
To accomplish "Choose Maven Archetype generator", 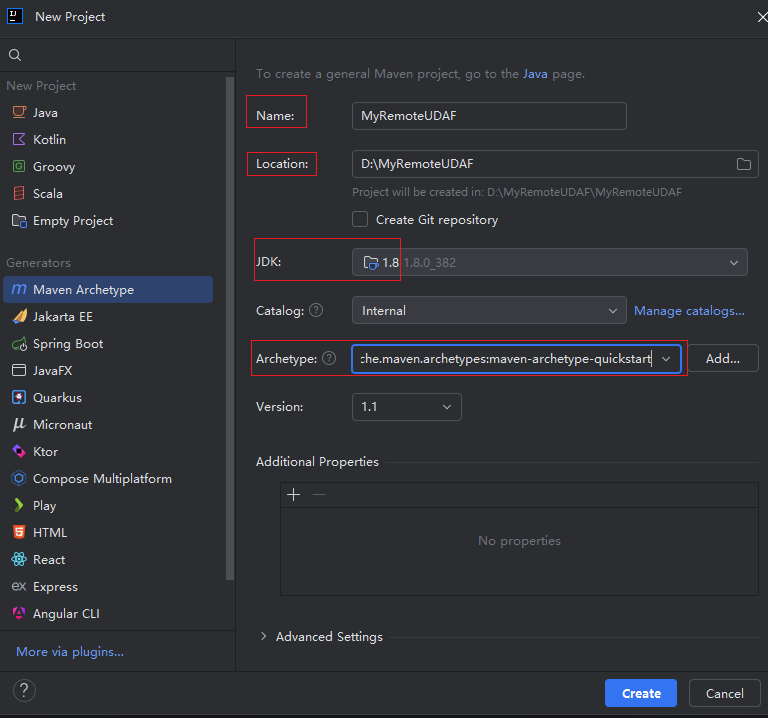I will coord(108,289).
